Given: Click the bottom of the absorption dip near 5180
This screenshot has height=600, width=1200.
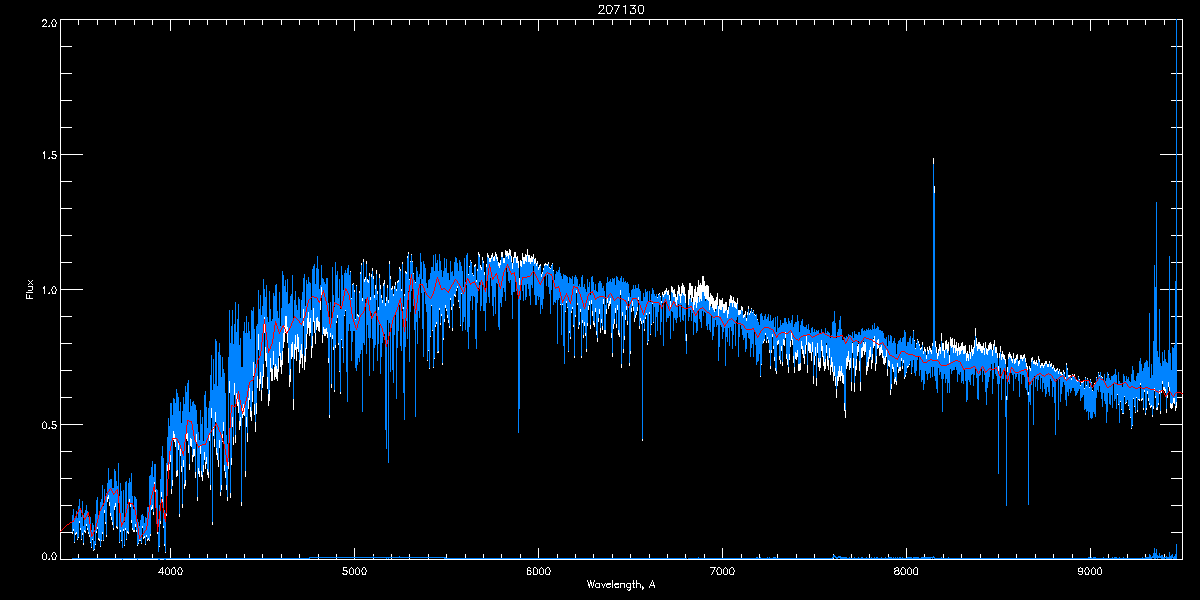Looking at the screenshot, I should click(x=388, y=461).
